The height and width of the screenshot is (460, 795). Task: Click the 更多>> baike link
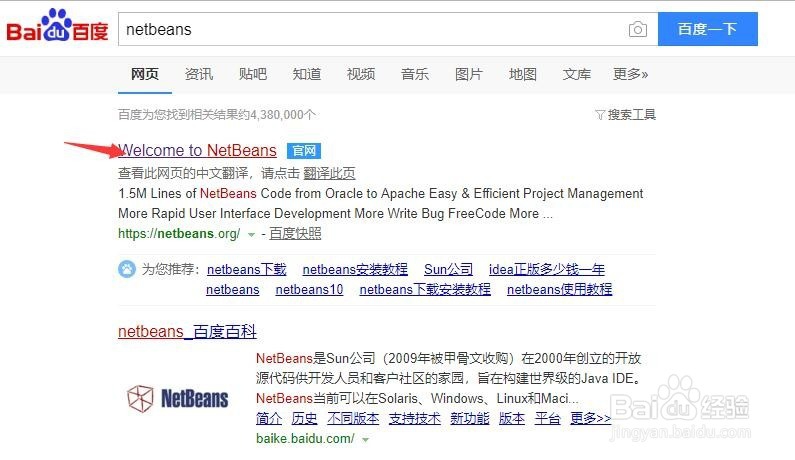[590, 418]
